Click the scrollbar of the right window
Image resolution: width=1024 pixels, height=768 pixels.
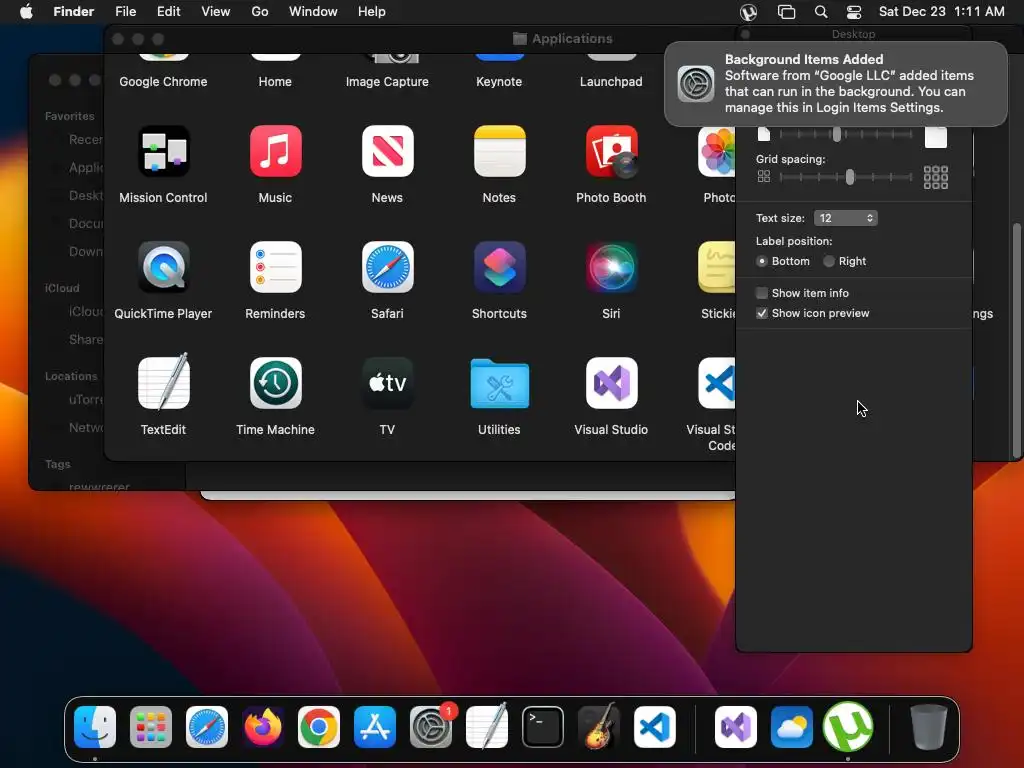(x=1016, y=340)
